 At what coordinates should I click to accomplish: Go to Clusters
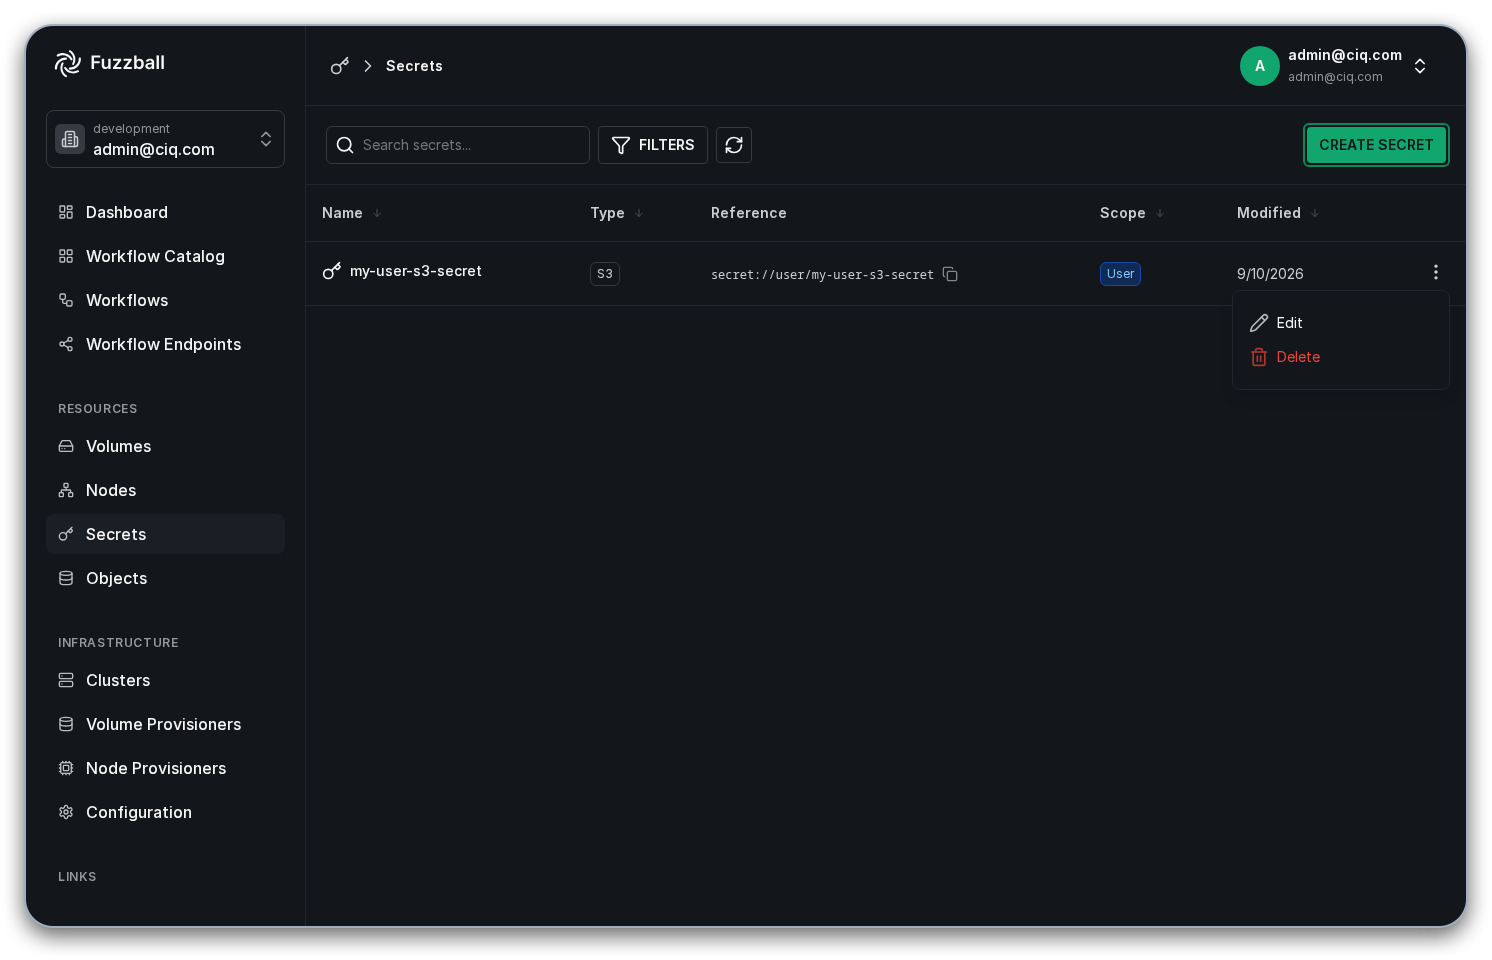coord(165,680)
